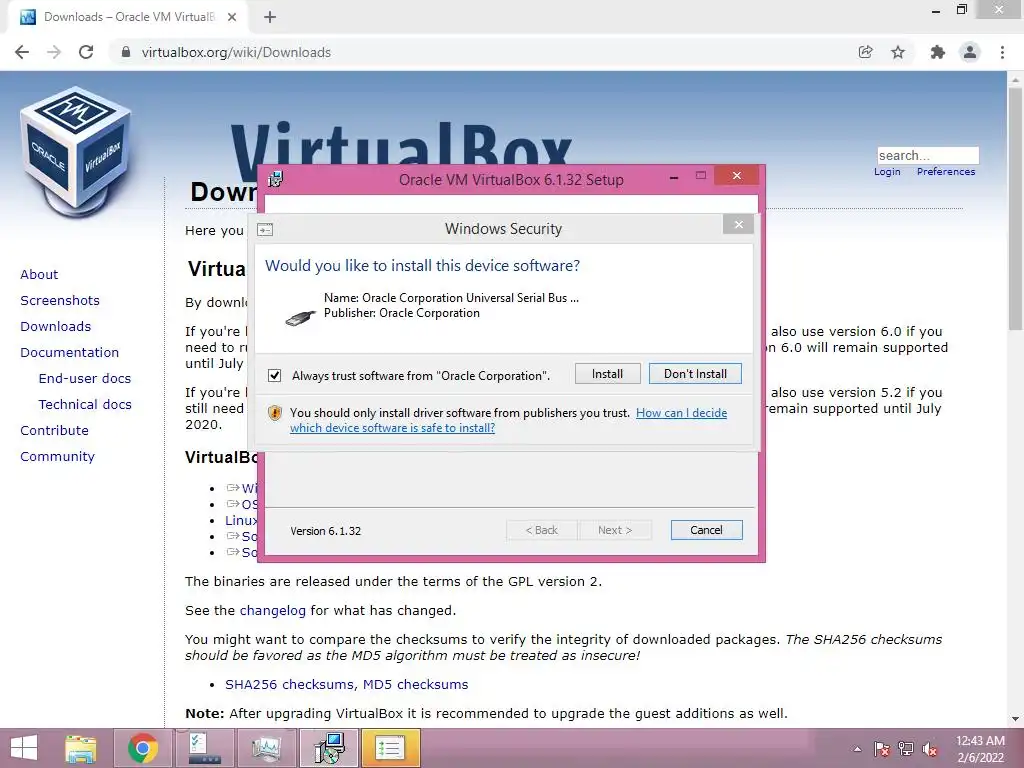Viewport: 1024px width, 768px height.
Task: Open Server Manager taskbar icon
Action: (x=204, y=748)
